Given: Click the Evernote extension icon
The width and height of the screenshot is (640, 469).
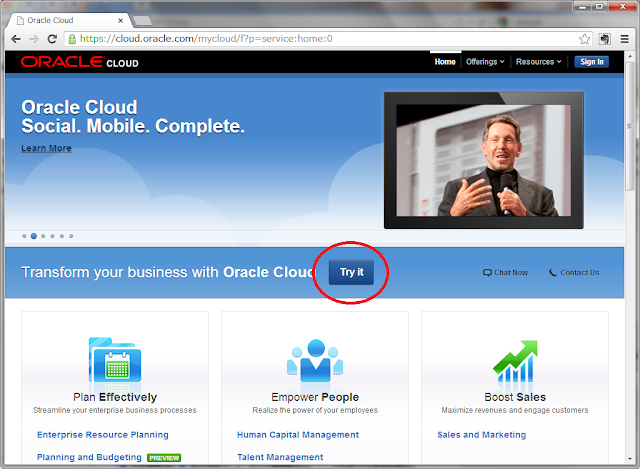Looking at the screenshot, I should (604, 39).
